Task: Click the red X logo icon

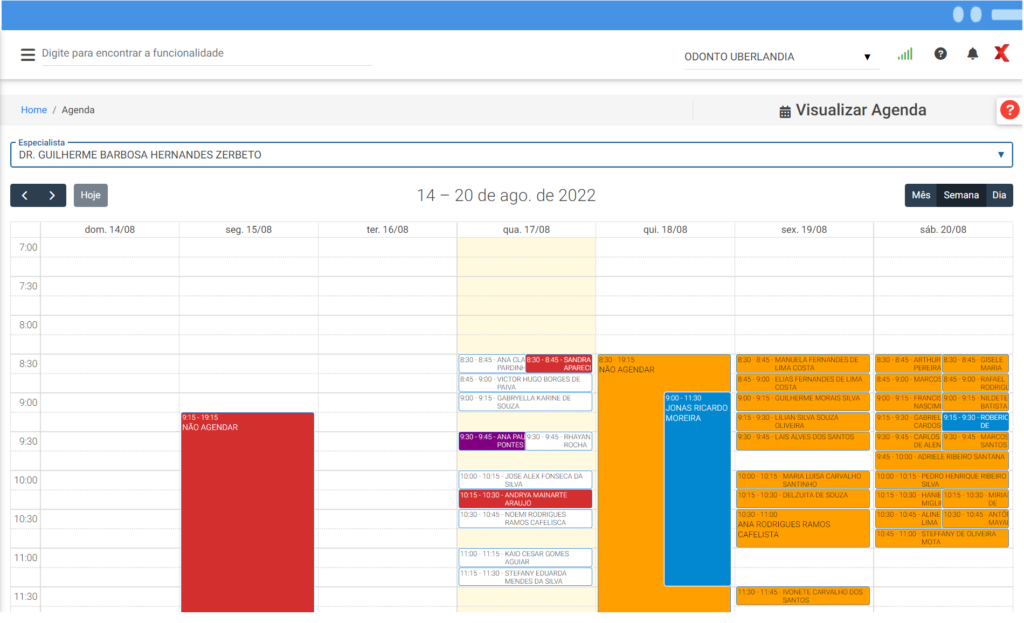Action: coord(1001,54)
